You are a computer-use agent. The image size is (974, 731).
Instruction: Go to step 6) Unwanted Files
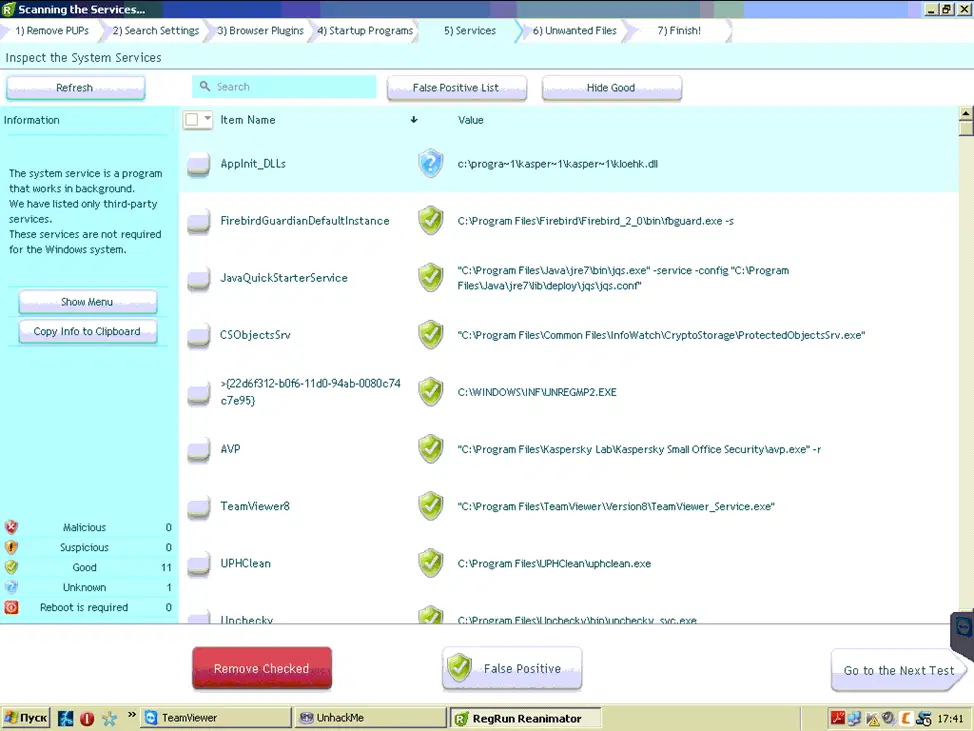[x=575, y=30]
